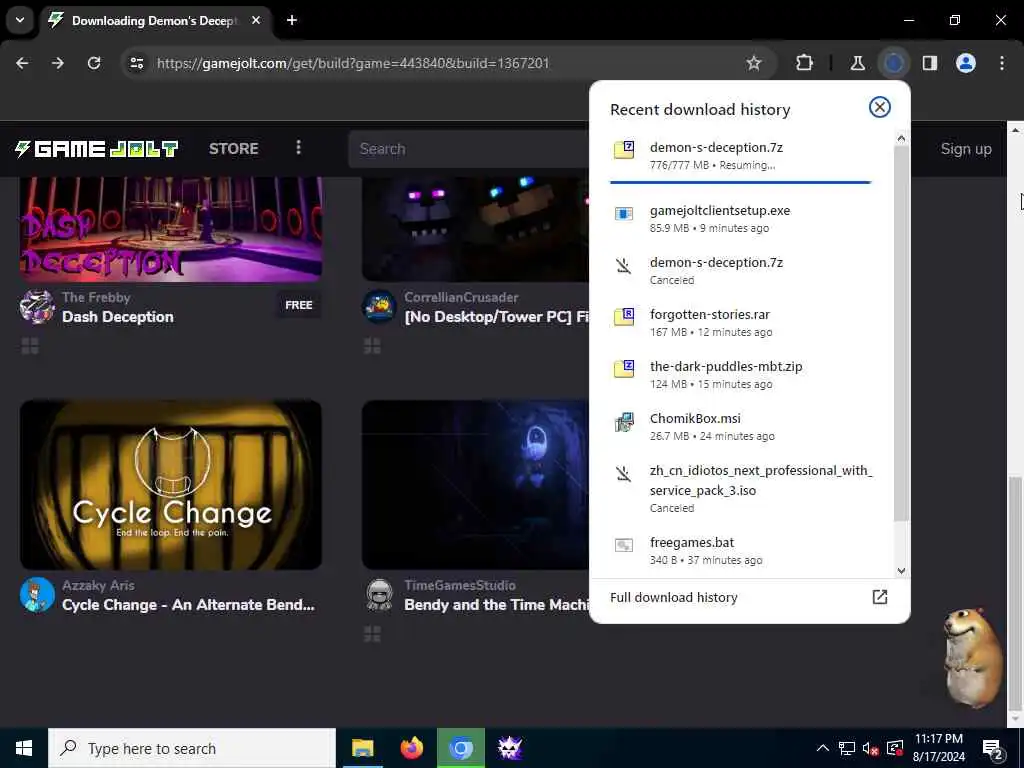Open the Dash Deception title link
This screenshot has height=768, width=1024.
[118, 317]
